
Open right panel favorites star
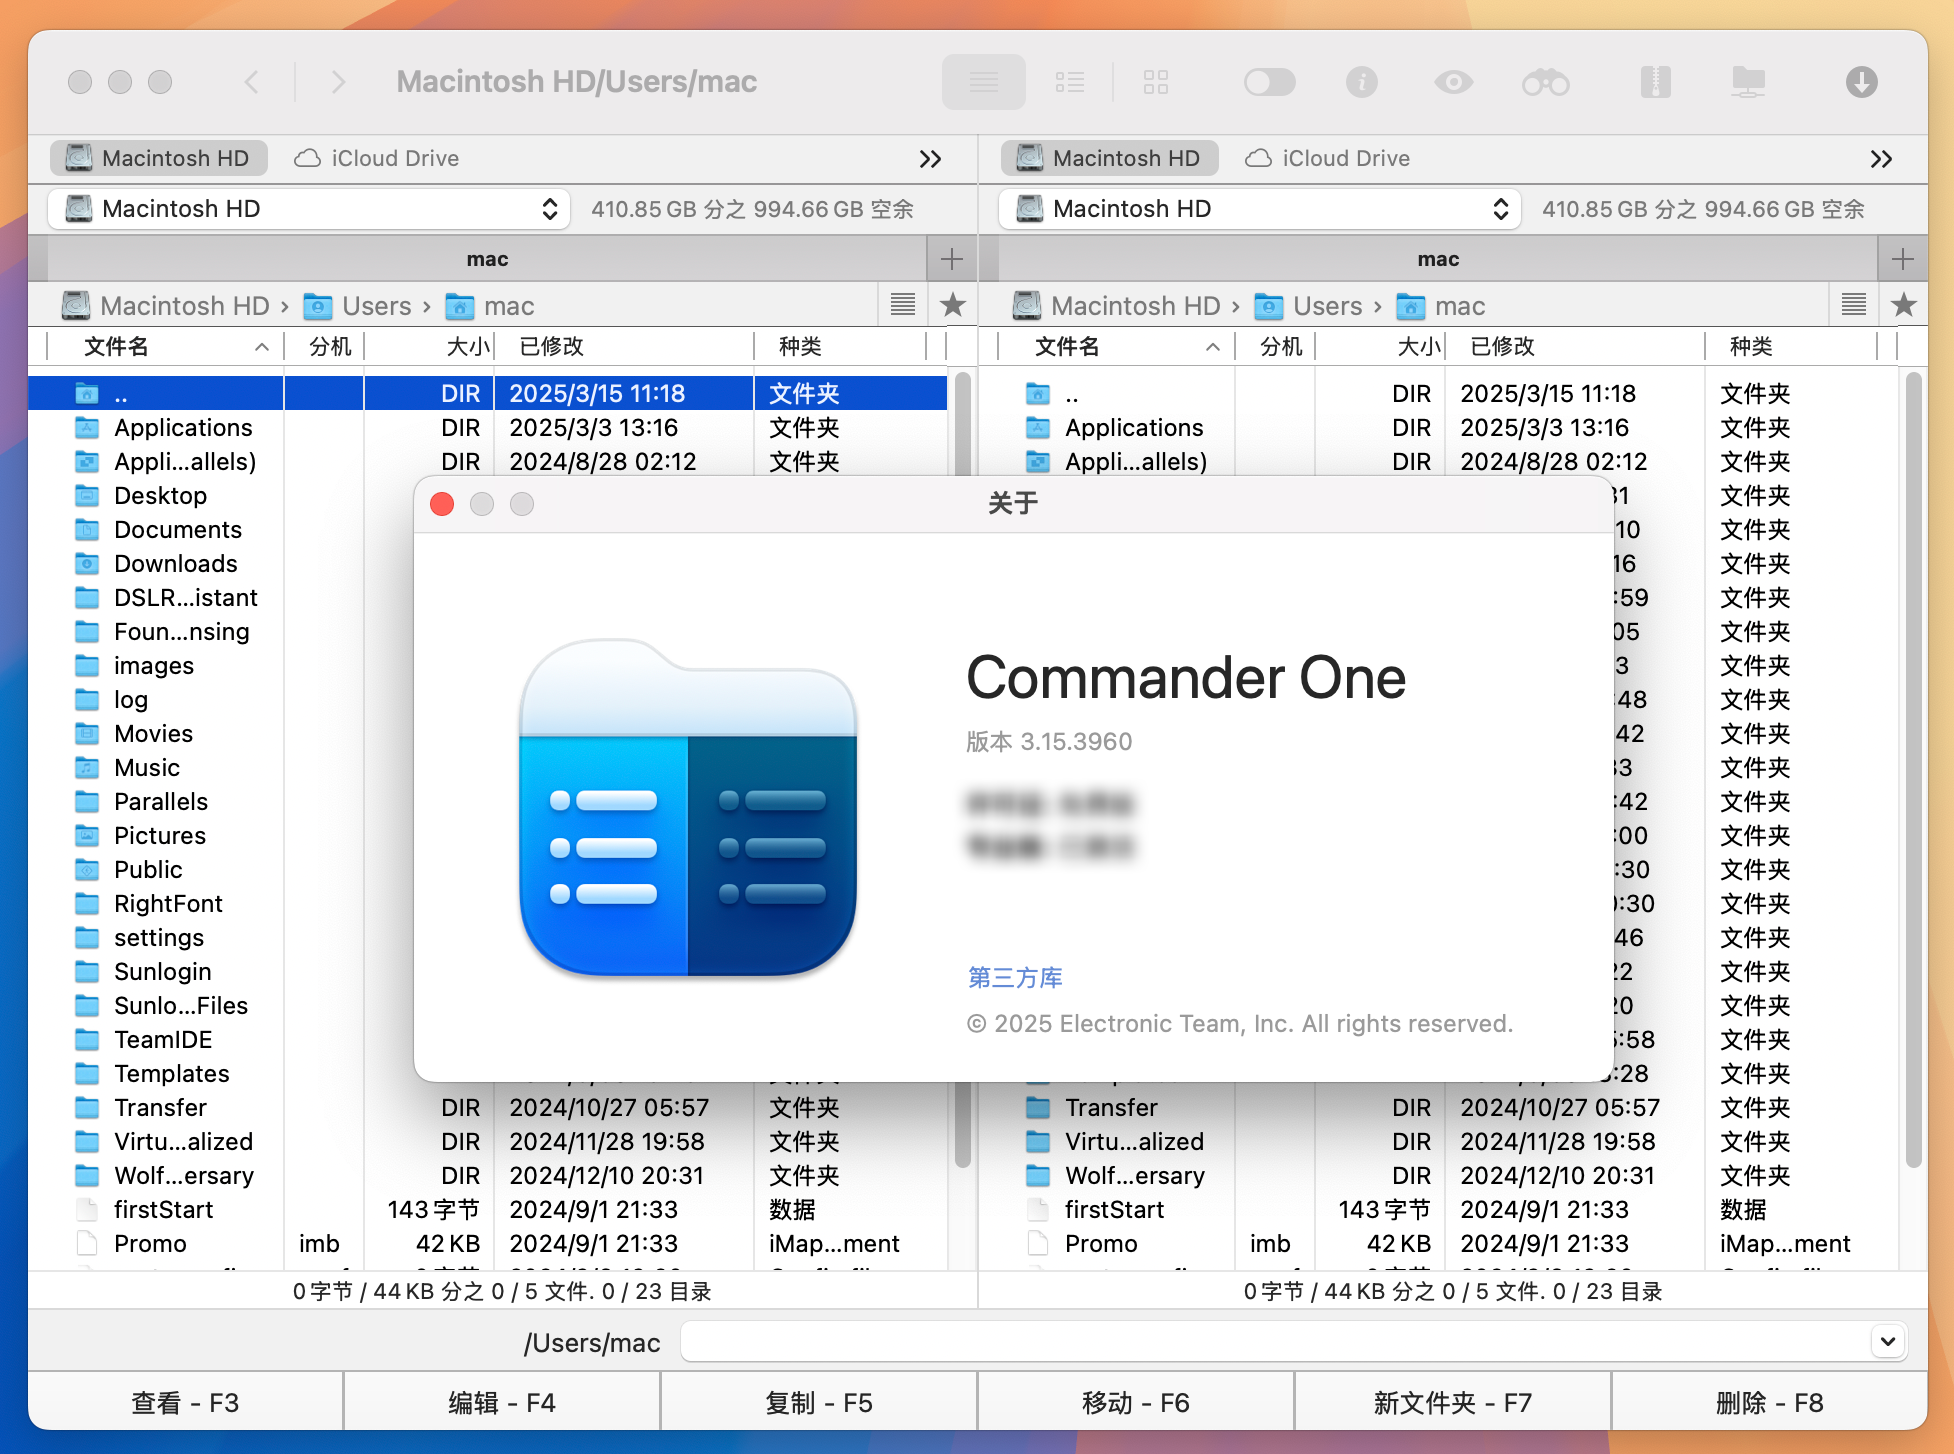coord(1904,305)
